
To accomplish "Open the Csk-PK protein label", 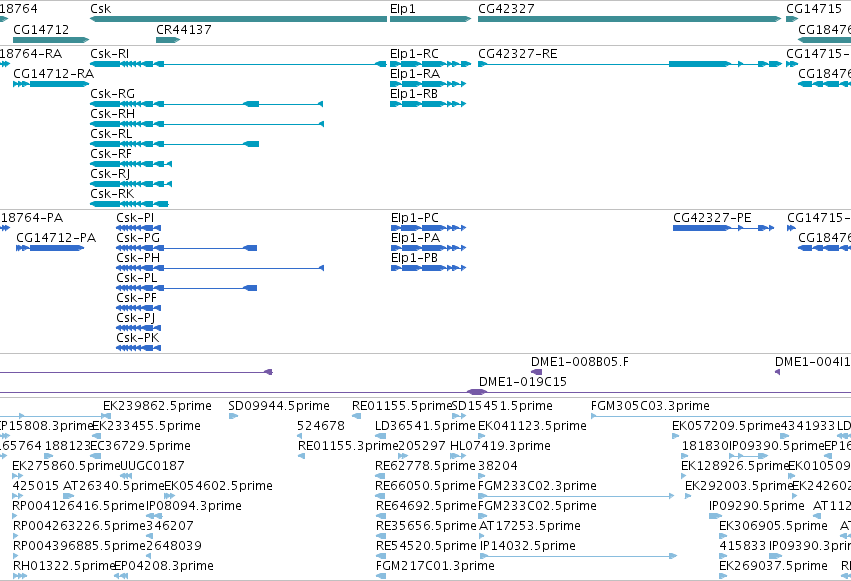I will [x=138, y=339].
